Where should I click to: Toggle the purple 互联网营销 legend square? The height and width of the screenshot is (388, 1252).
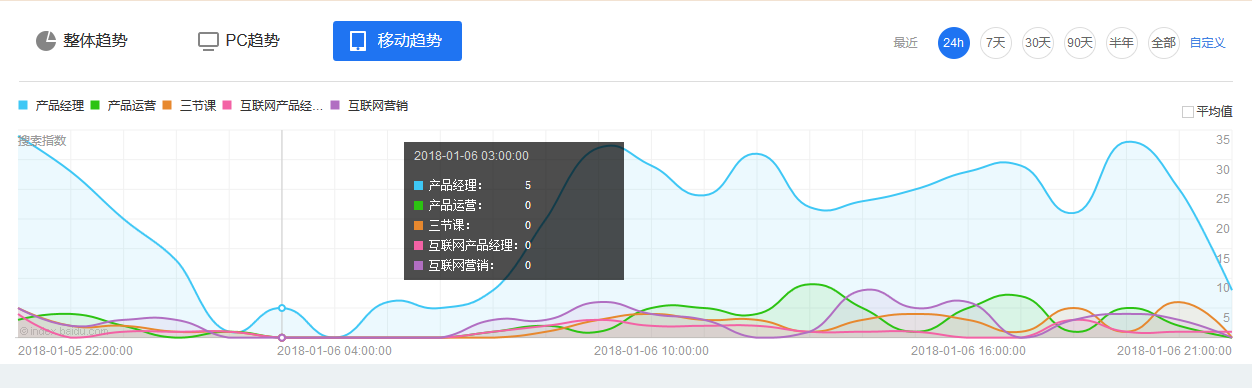[x=336, y=105]
